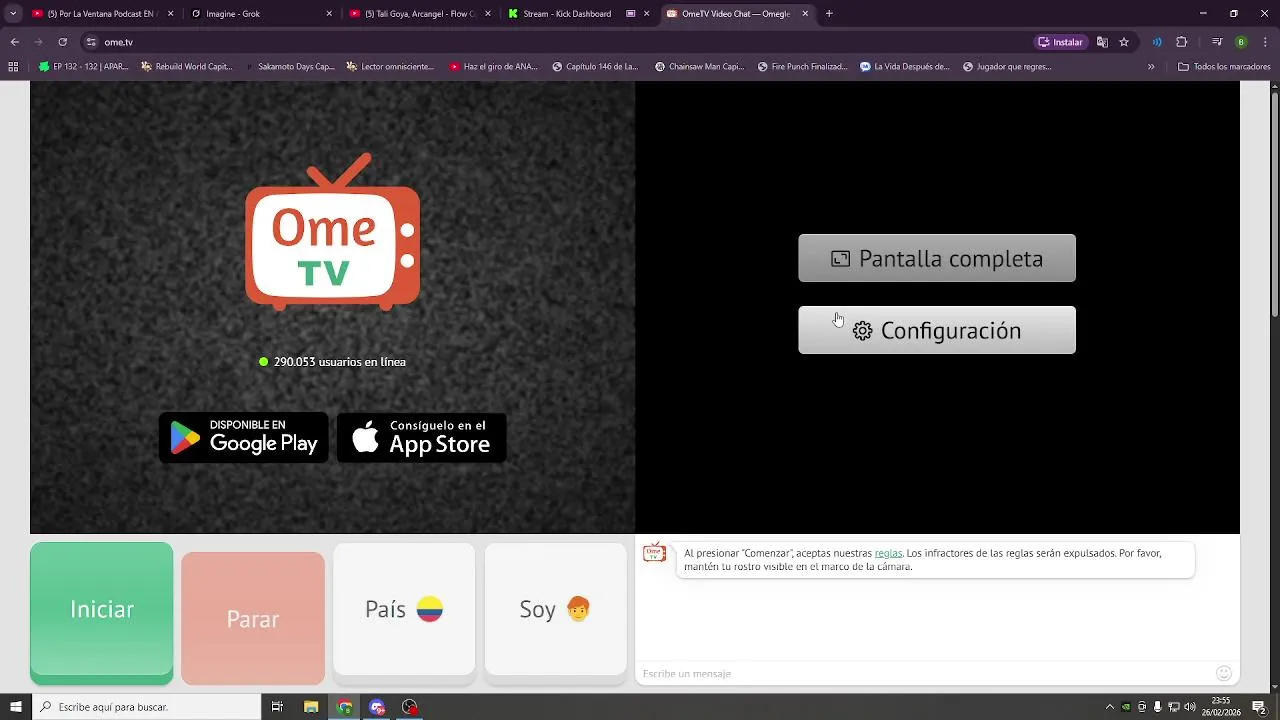This screenshot has height=720, width=1280.
Task: Open Discord icon in taskbar
Action: (x=377, y=707)
